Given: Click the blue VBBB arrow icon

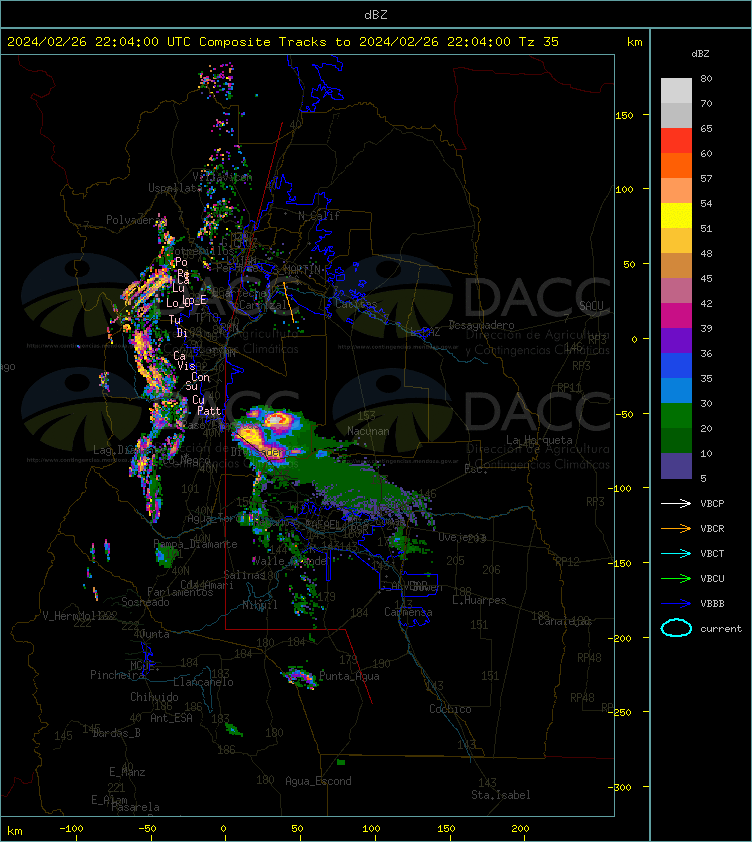Looking at the screenshot, I should pos(676,604).
